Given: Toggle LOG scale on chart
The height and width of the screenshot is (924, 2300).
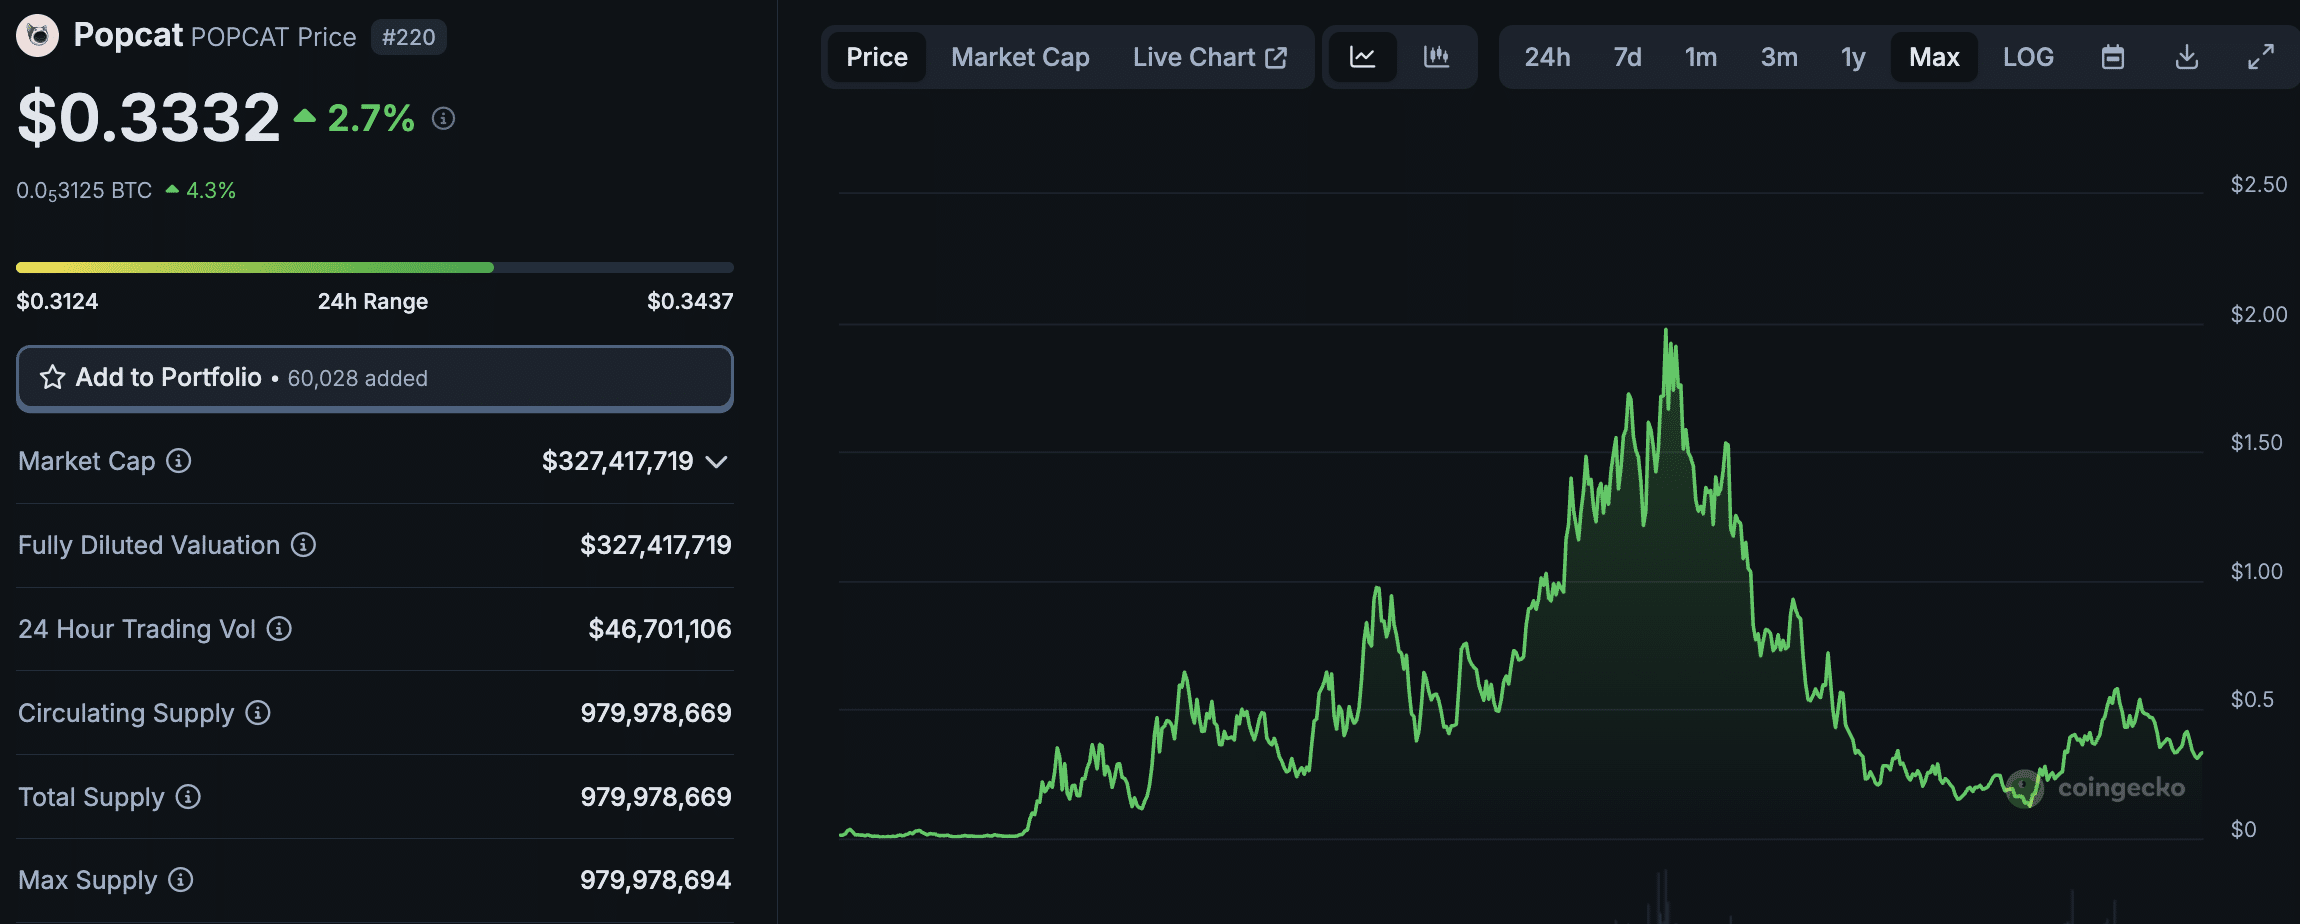Looking at the screenshot, I should (x=2028, y=57).
